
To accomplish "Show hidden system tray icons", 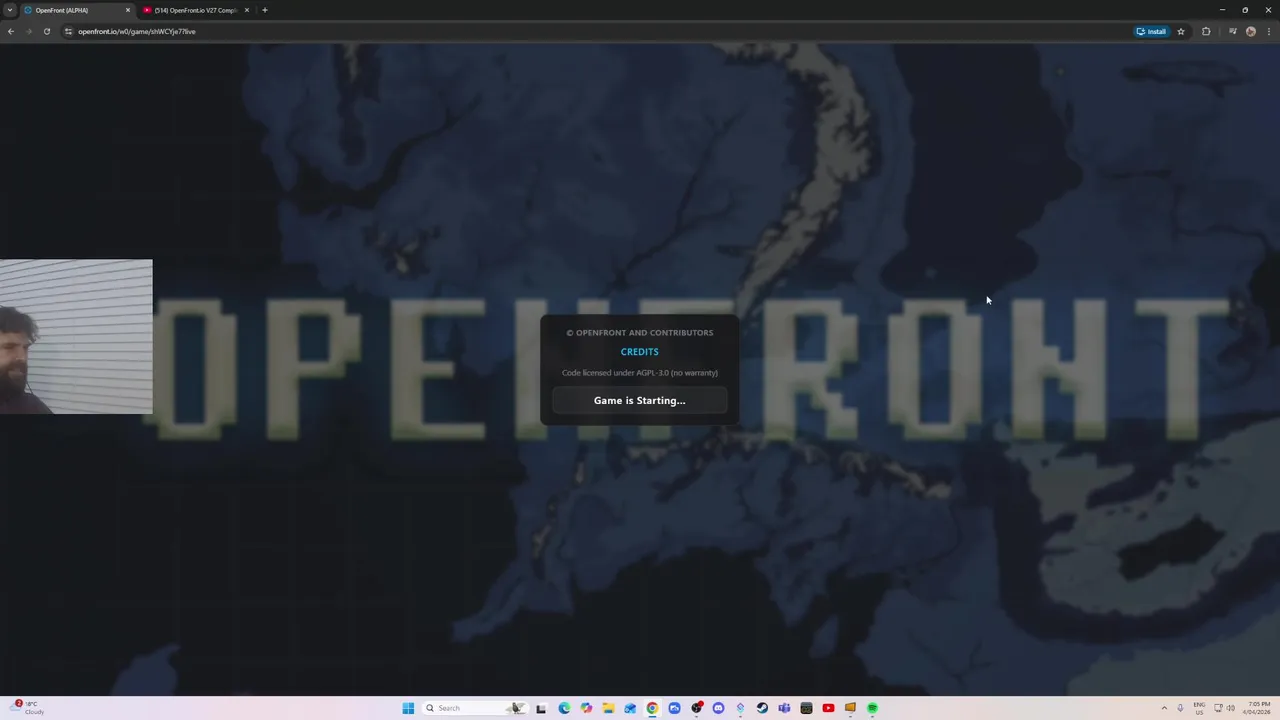I will click(x=1164, y=708).
